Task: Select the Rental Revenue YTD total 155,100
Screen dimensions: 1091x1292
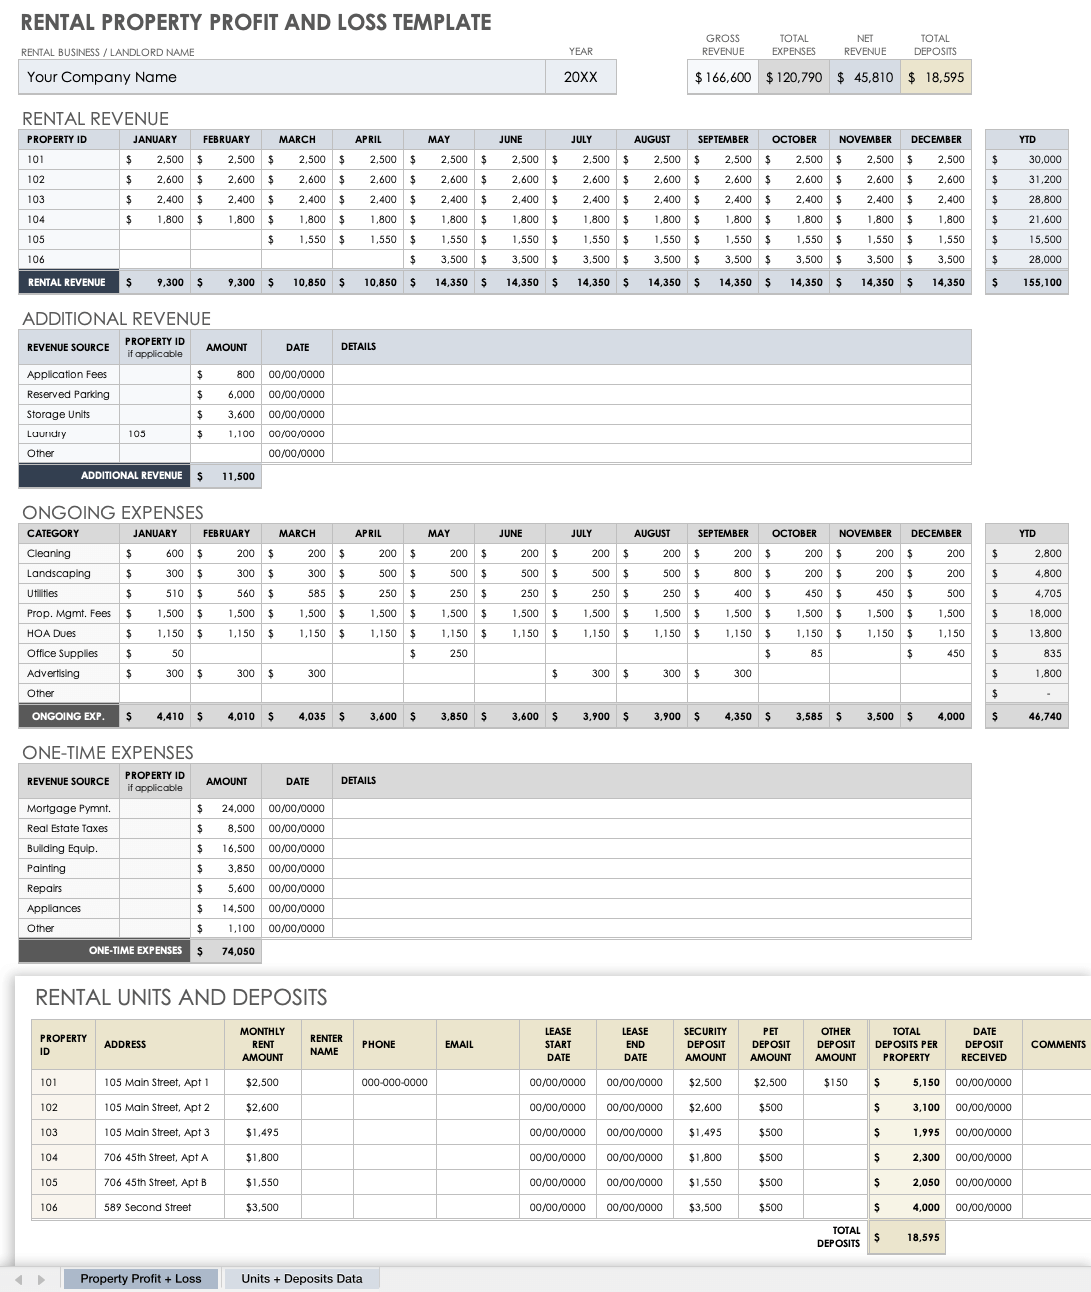Action: (1025, 282)
